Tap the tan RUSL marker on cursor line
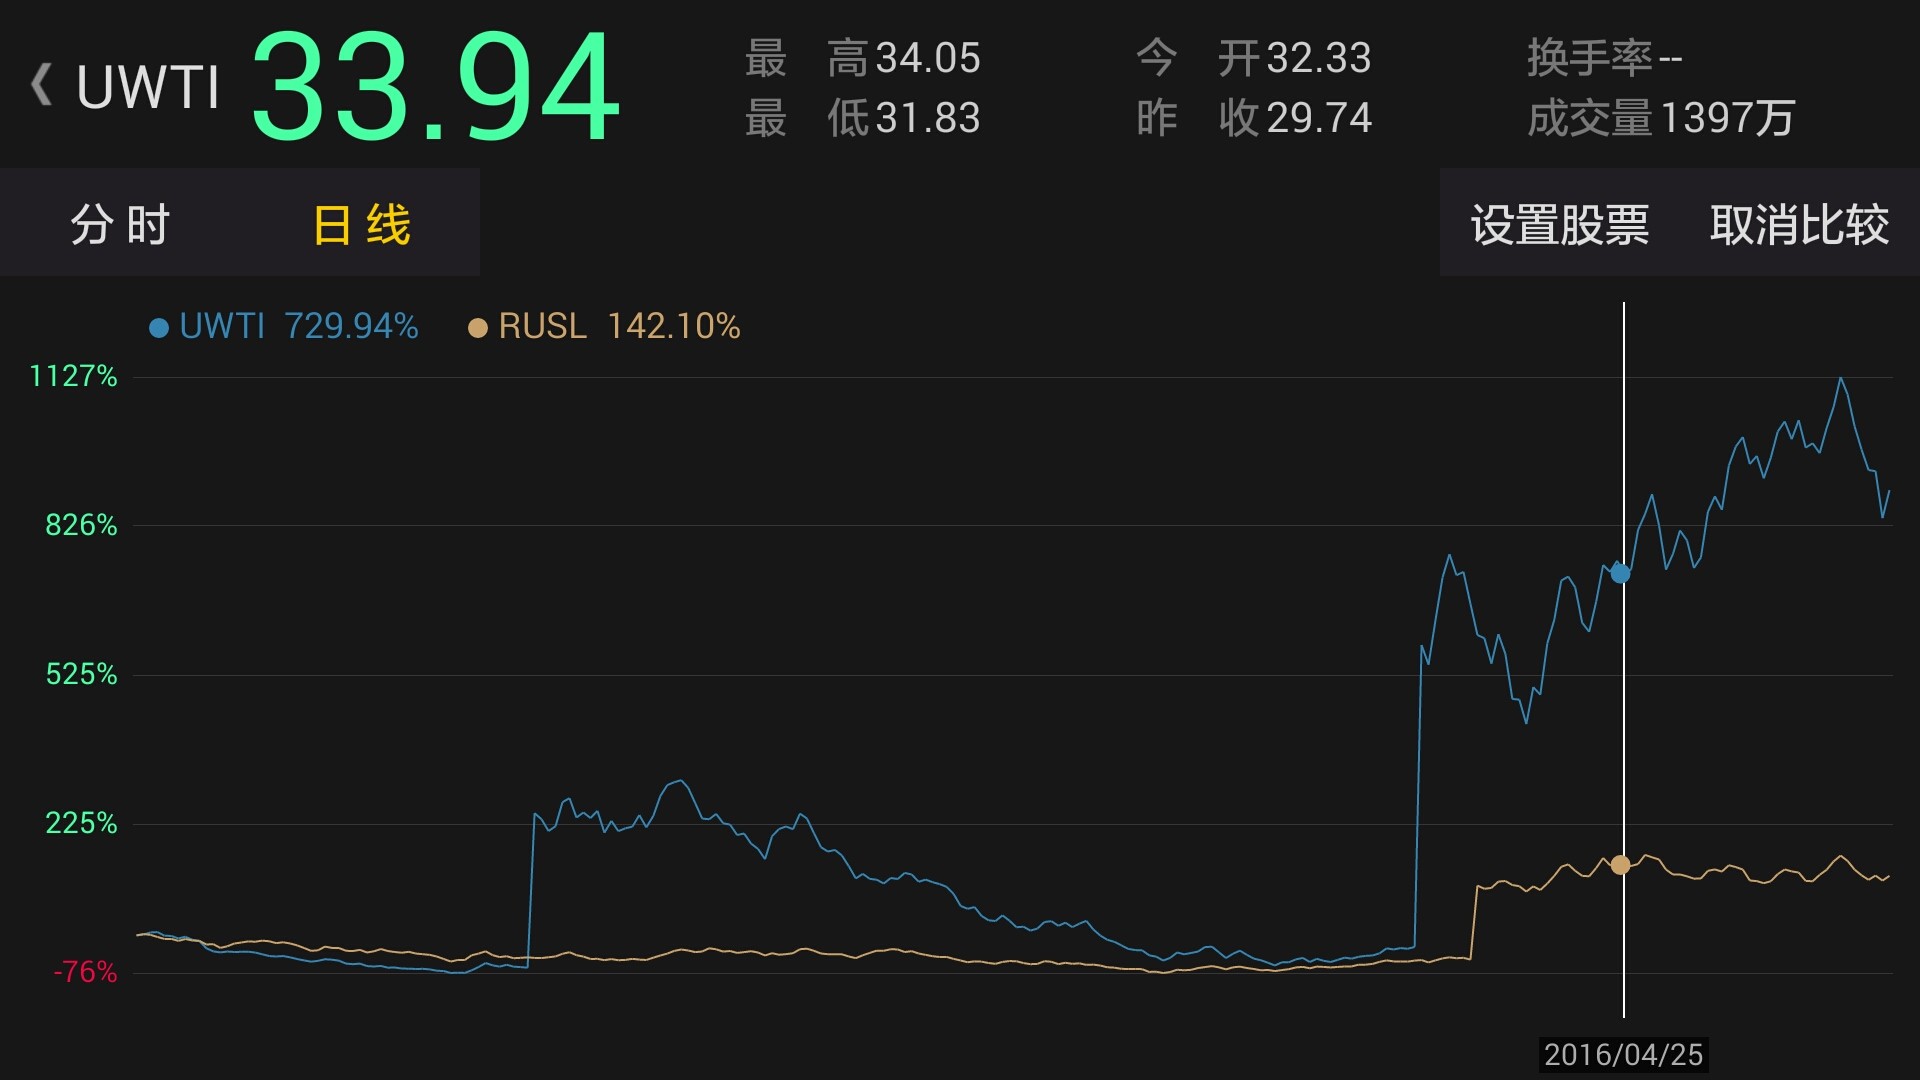This screenshot has height=1080, width=1920. coord(1620,864)
